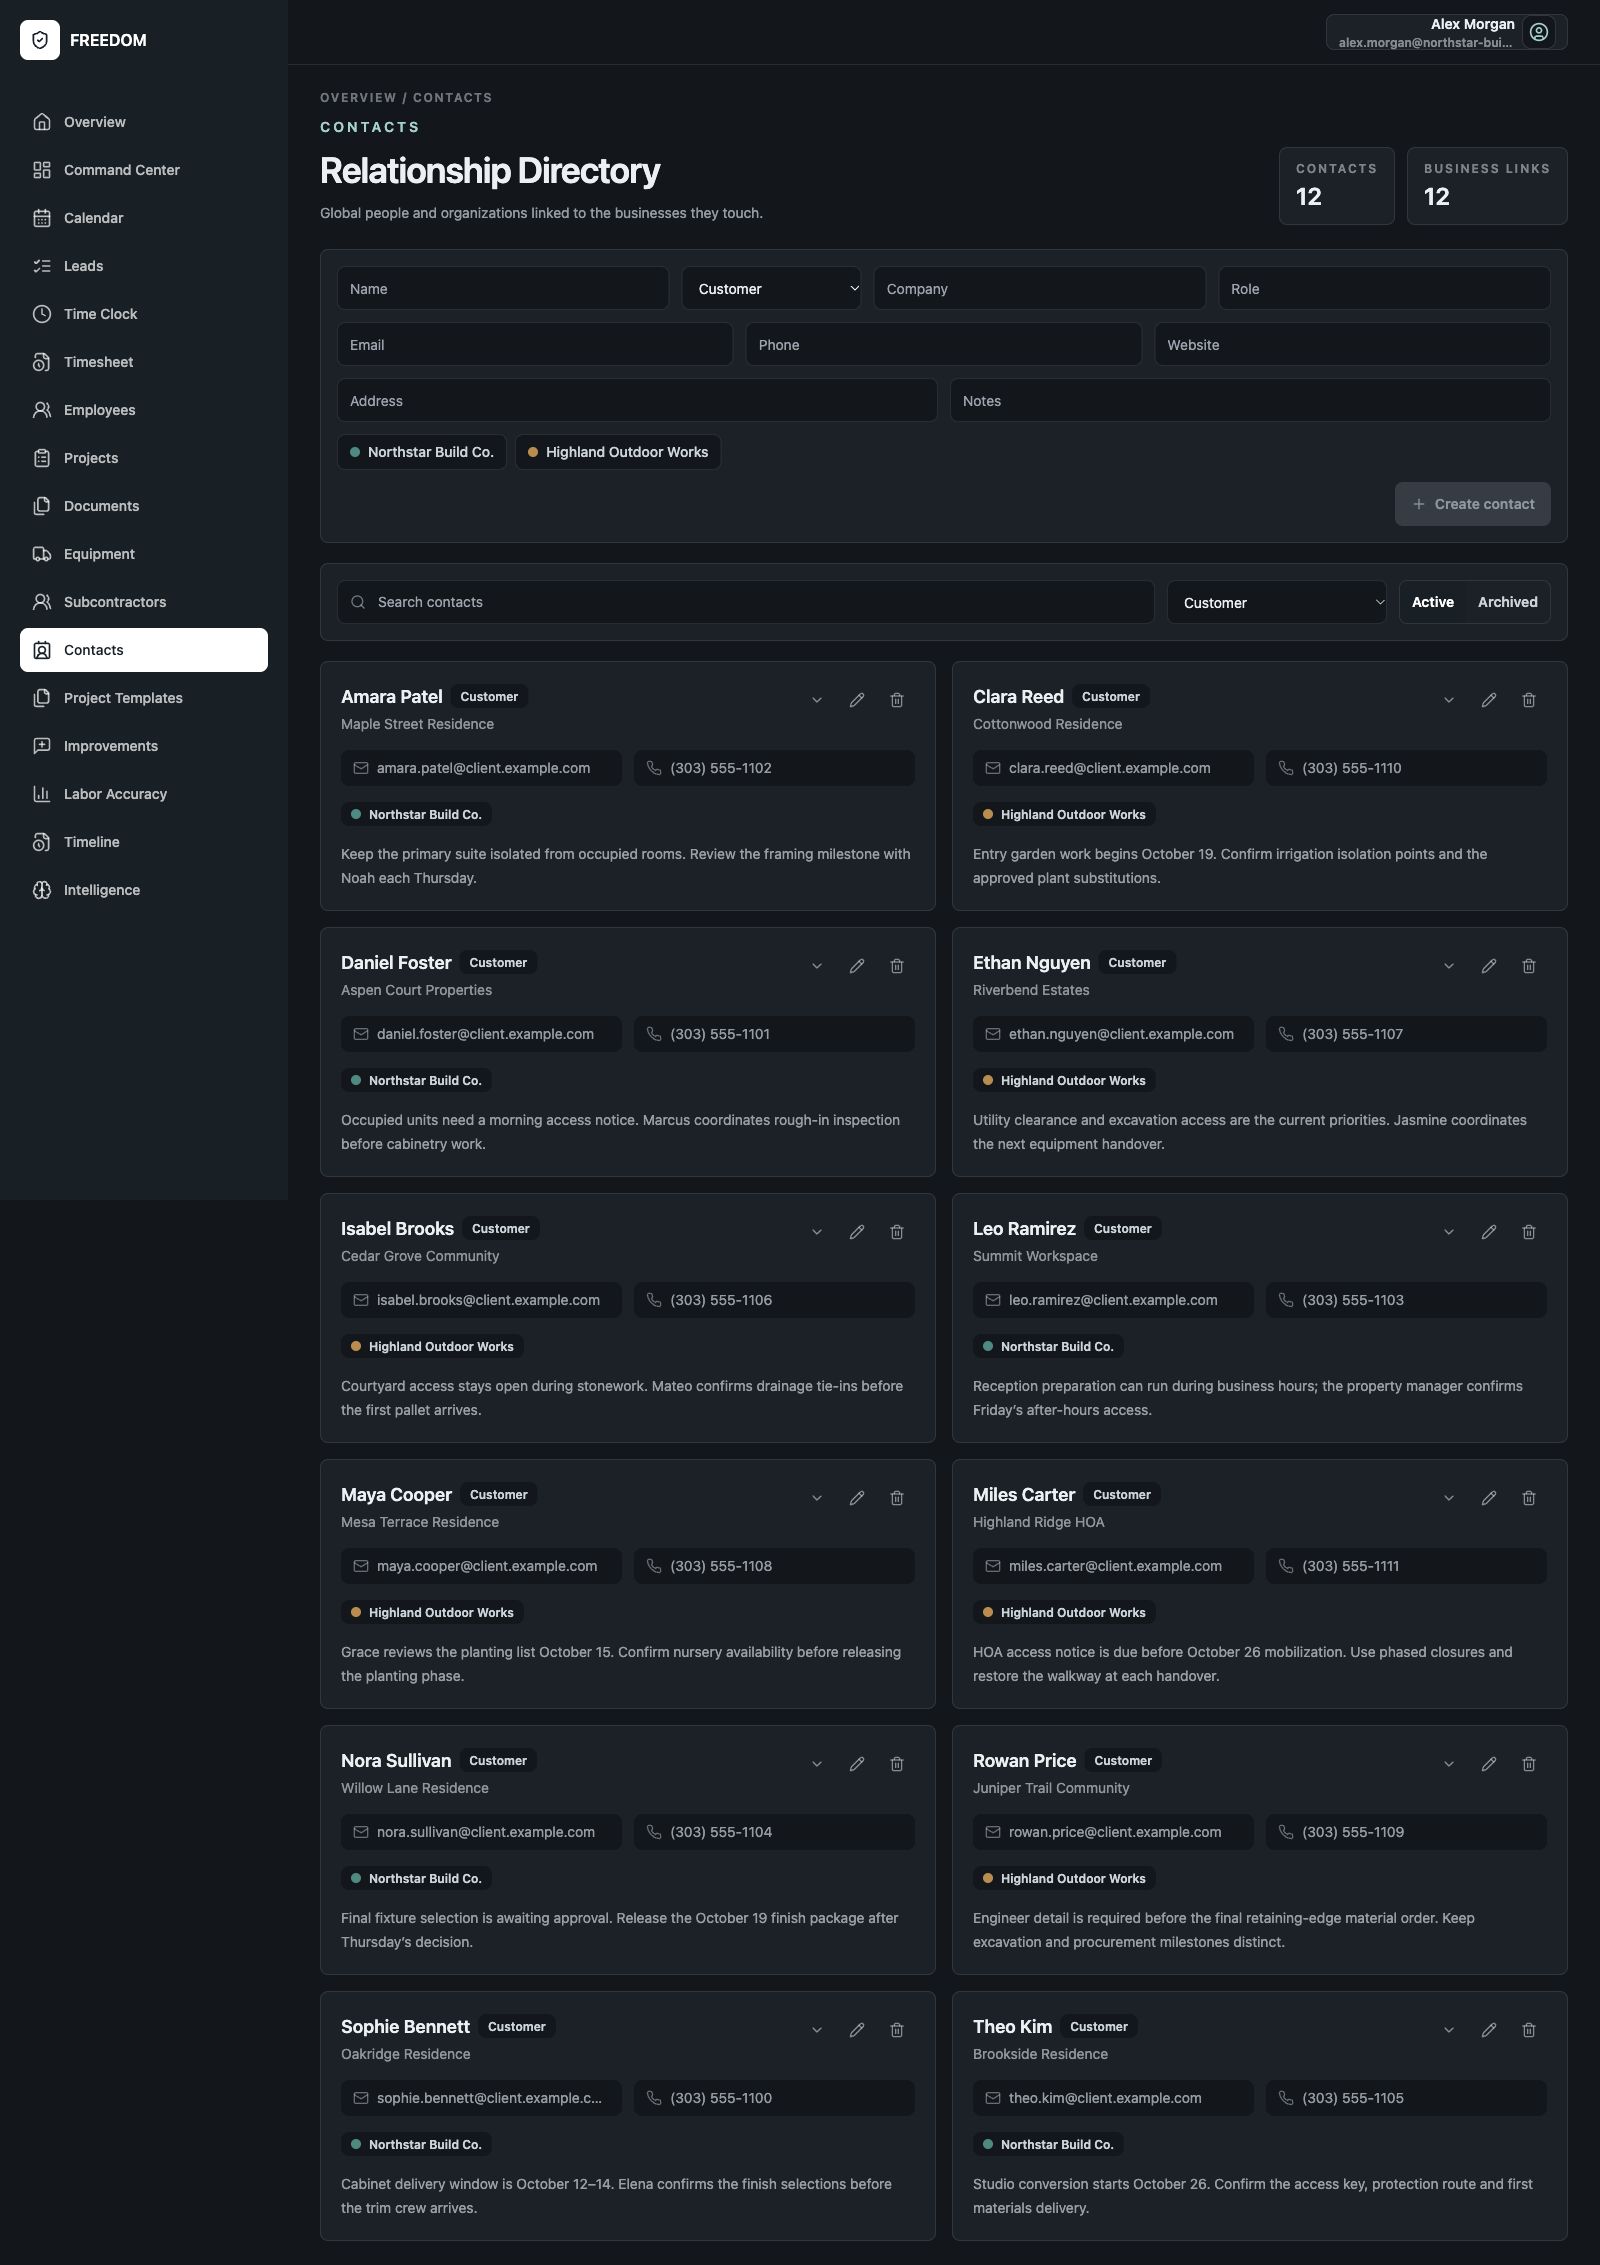Click the Northstar Build Co. tag on Sophie Bennett's card
This screenshot has height=2265, width=1600.
tap(416, 2145)
